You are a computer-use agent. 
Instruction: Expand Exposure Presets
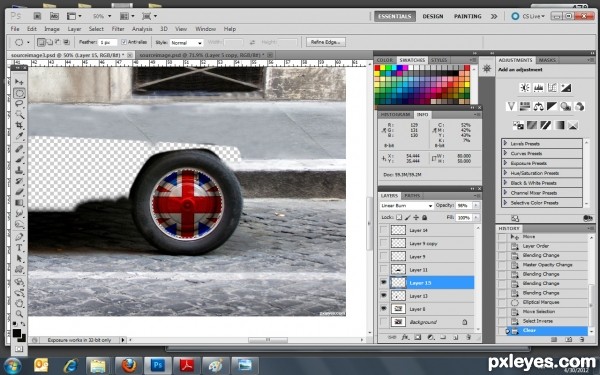[505, 163]
